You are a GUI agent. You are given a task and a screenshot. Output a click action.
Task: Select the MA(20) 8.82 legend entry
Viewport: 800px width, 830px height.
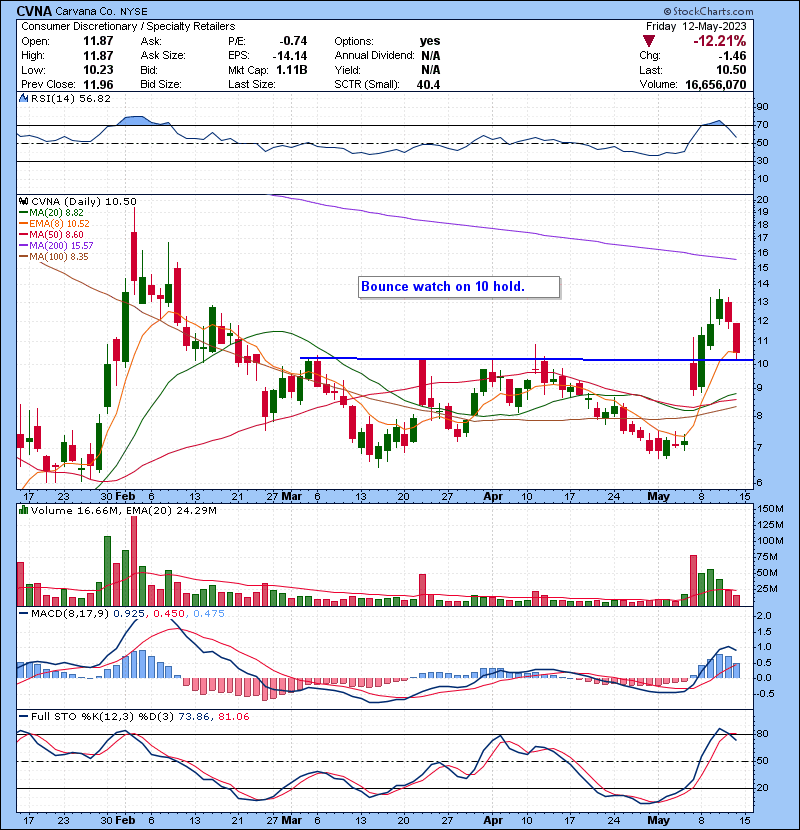(51, 212)
